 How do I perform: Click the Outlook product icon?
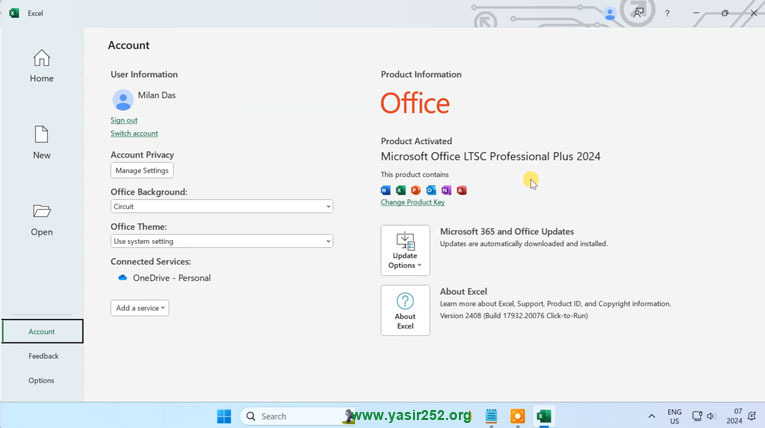click(x=431, y=190)
